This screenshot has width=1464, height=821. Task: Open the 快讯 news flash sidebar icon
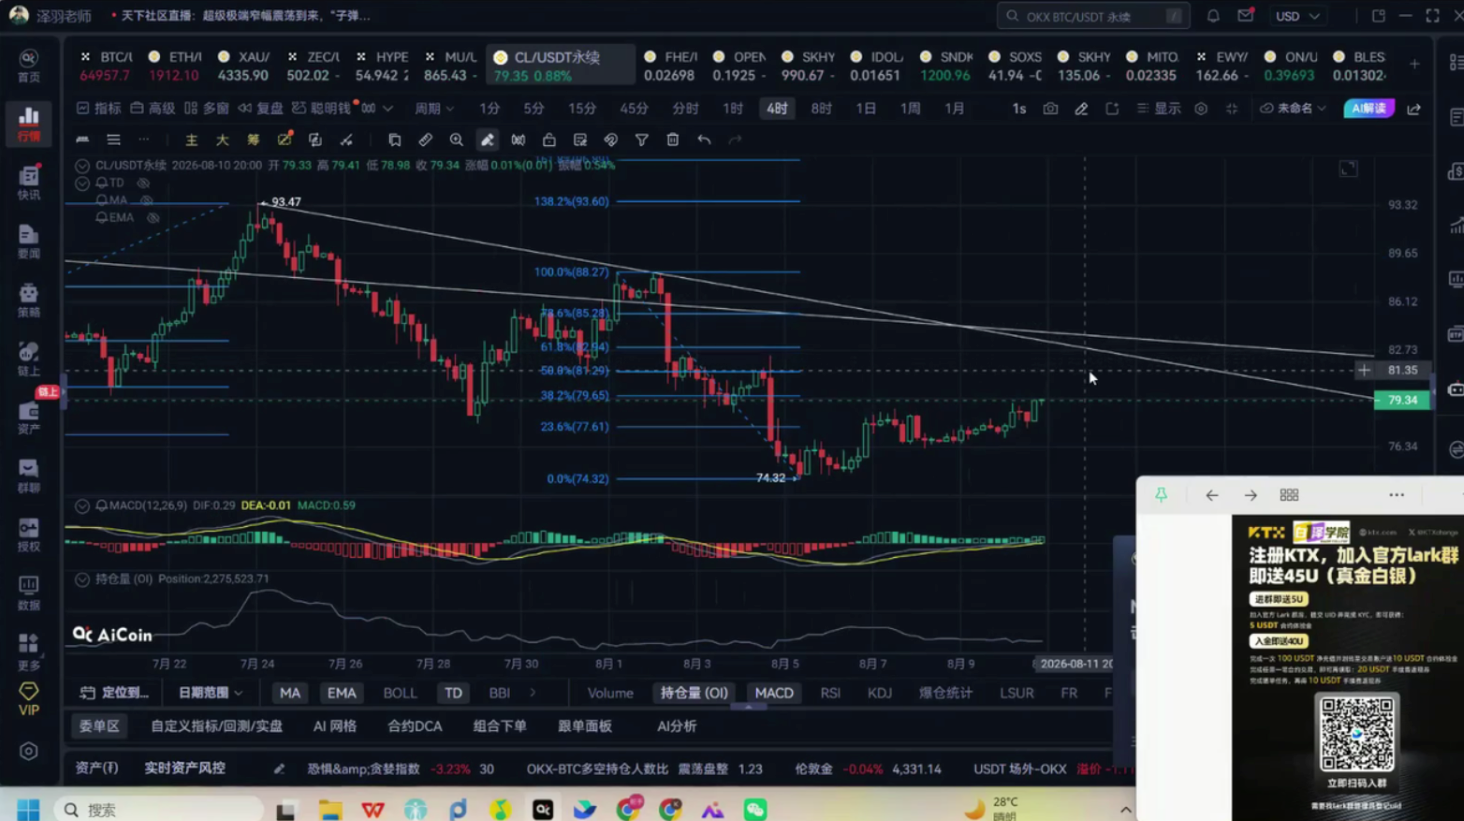pyautogui.click(x=28, y=183)
